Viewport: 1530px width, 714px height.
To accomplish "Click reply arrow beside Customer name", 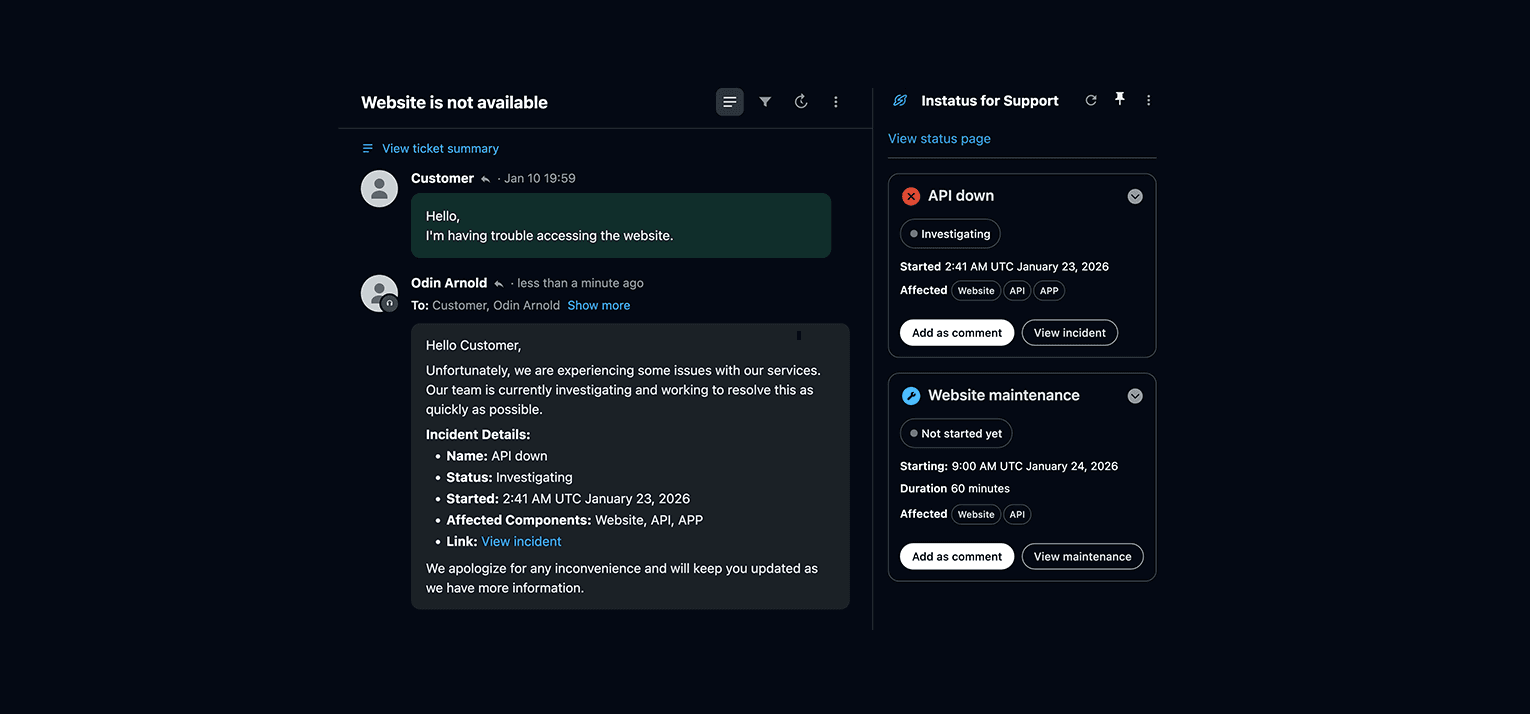I will [x=485, y=179].
